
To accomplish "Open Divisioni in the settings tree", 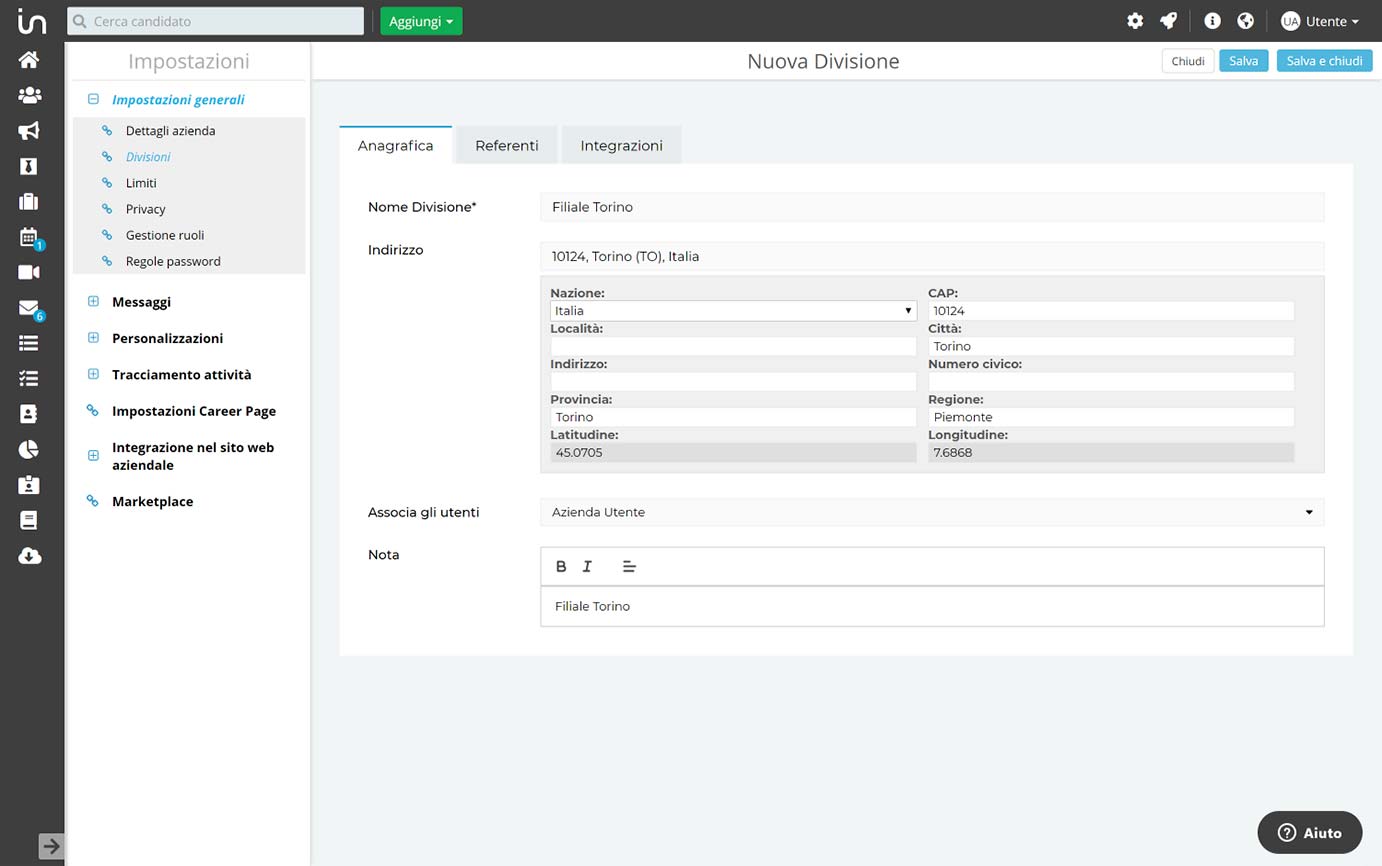I will click(x=148, y=157).
